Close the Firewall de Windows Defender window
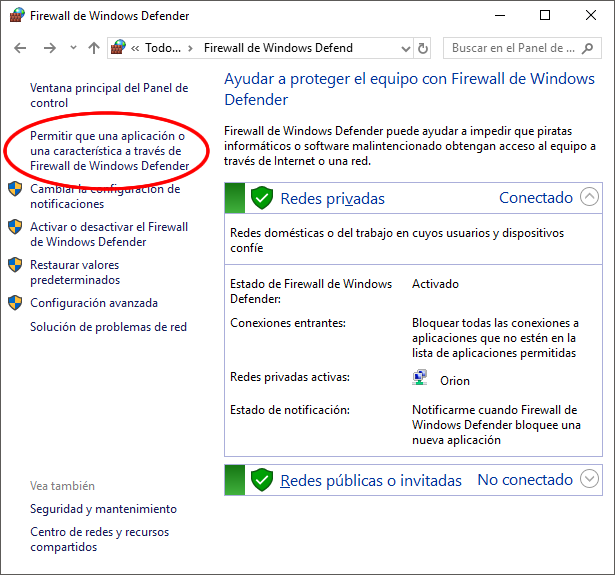Screen dimensions: 615x575 click(x=591, y=16)
